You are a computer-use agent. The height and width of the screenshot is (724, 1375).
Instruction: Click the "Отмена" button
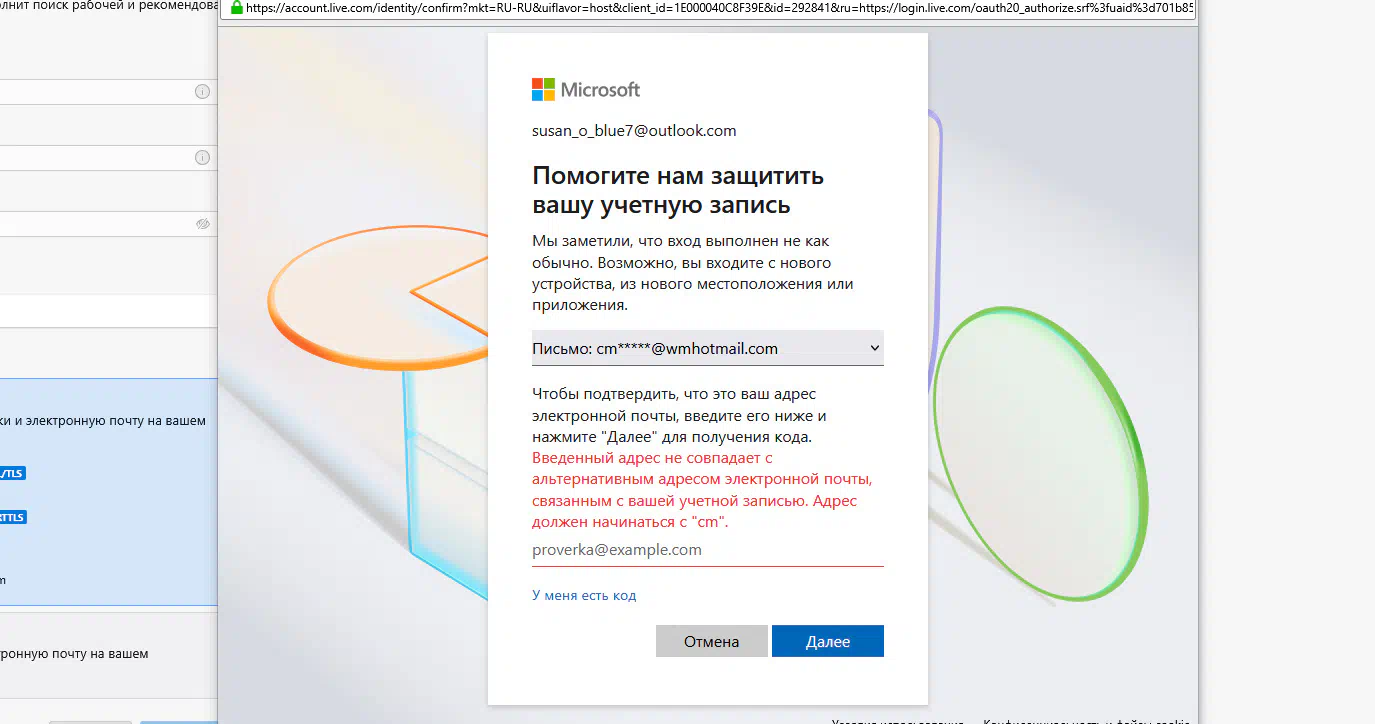coord(712,641)
